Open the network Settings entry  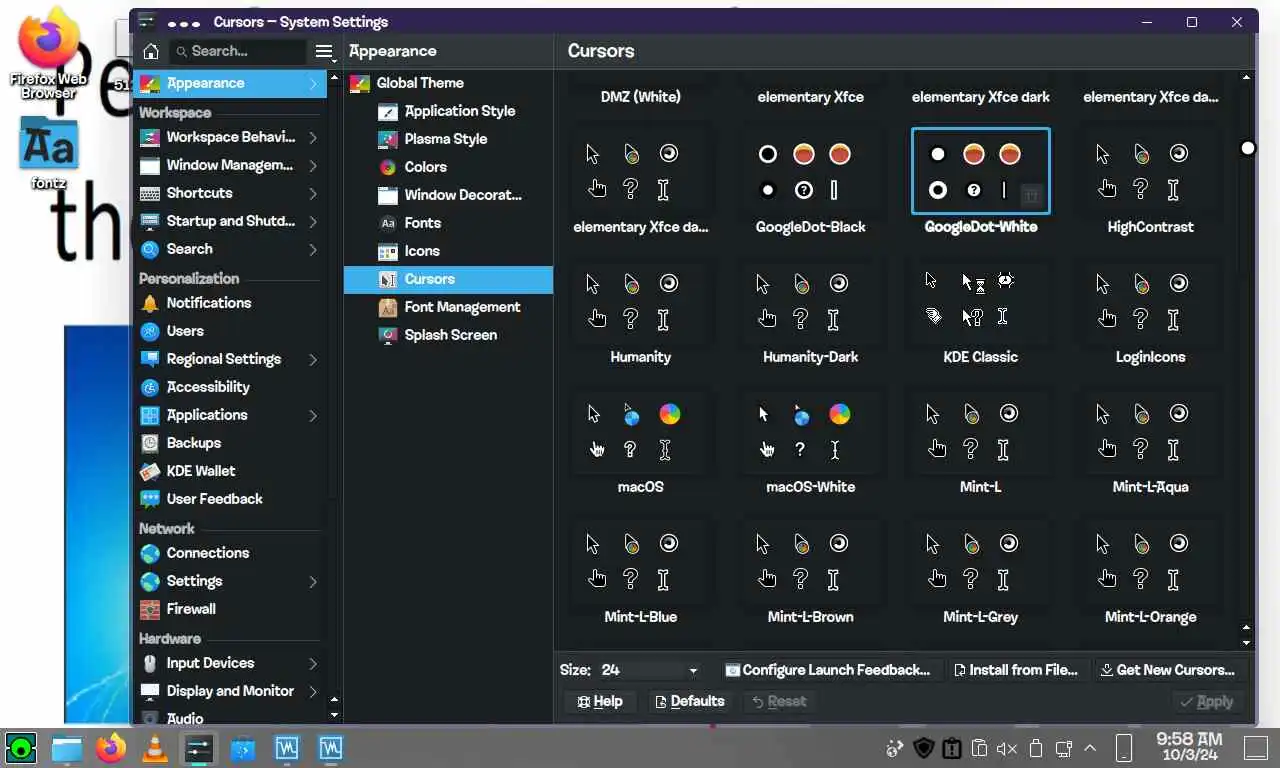coord(230,581)
